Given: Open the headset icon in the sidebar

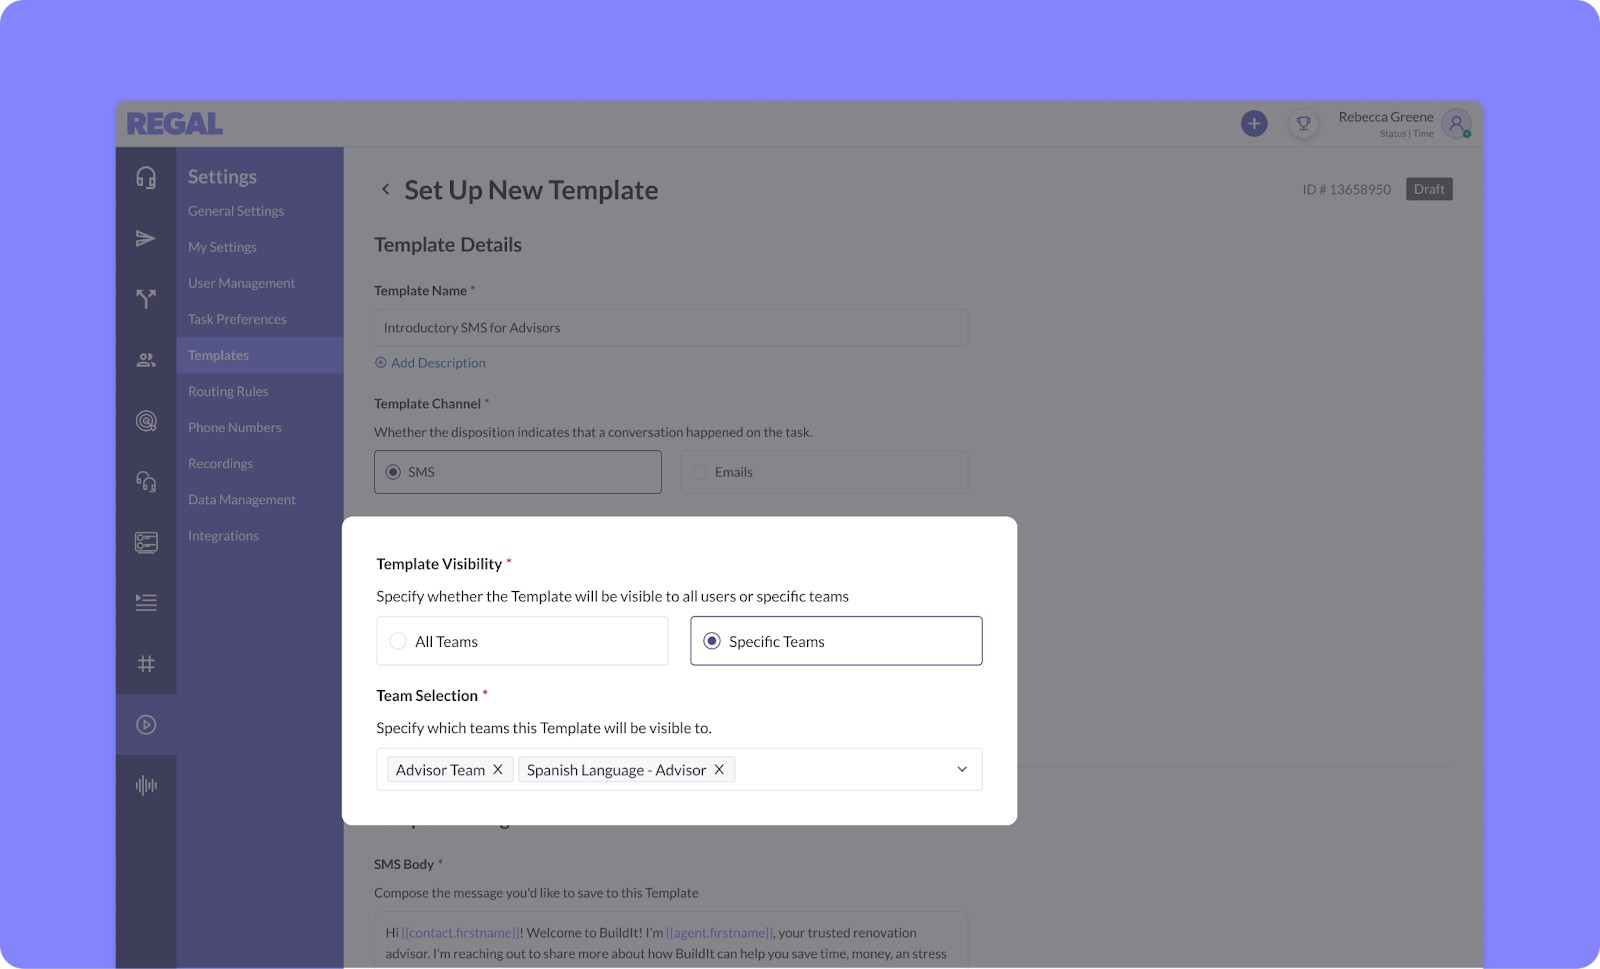Looking at the screenshot, I should 146,177.
